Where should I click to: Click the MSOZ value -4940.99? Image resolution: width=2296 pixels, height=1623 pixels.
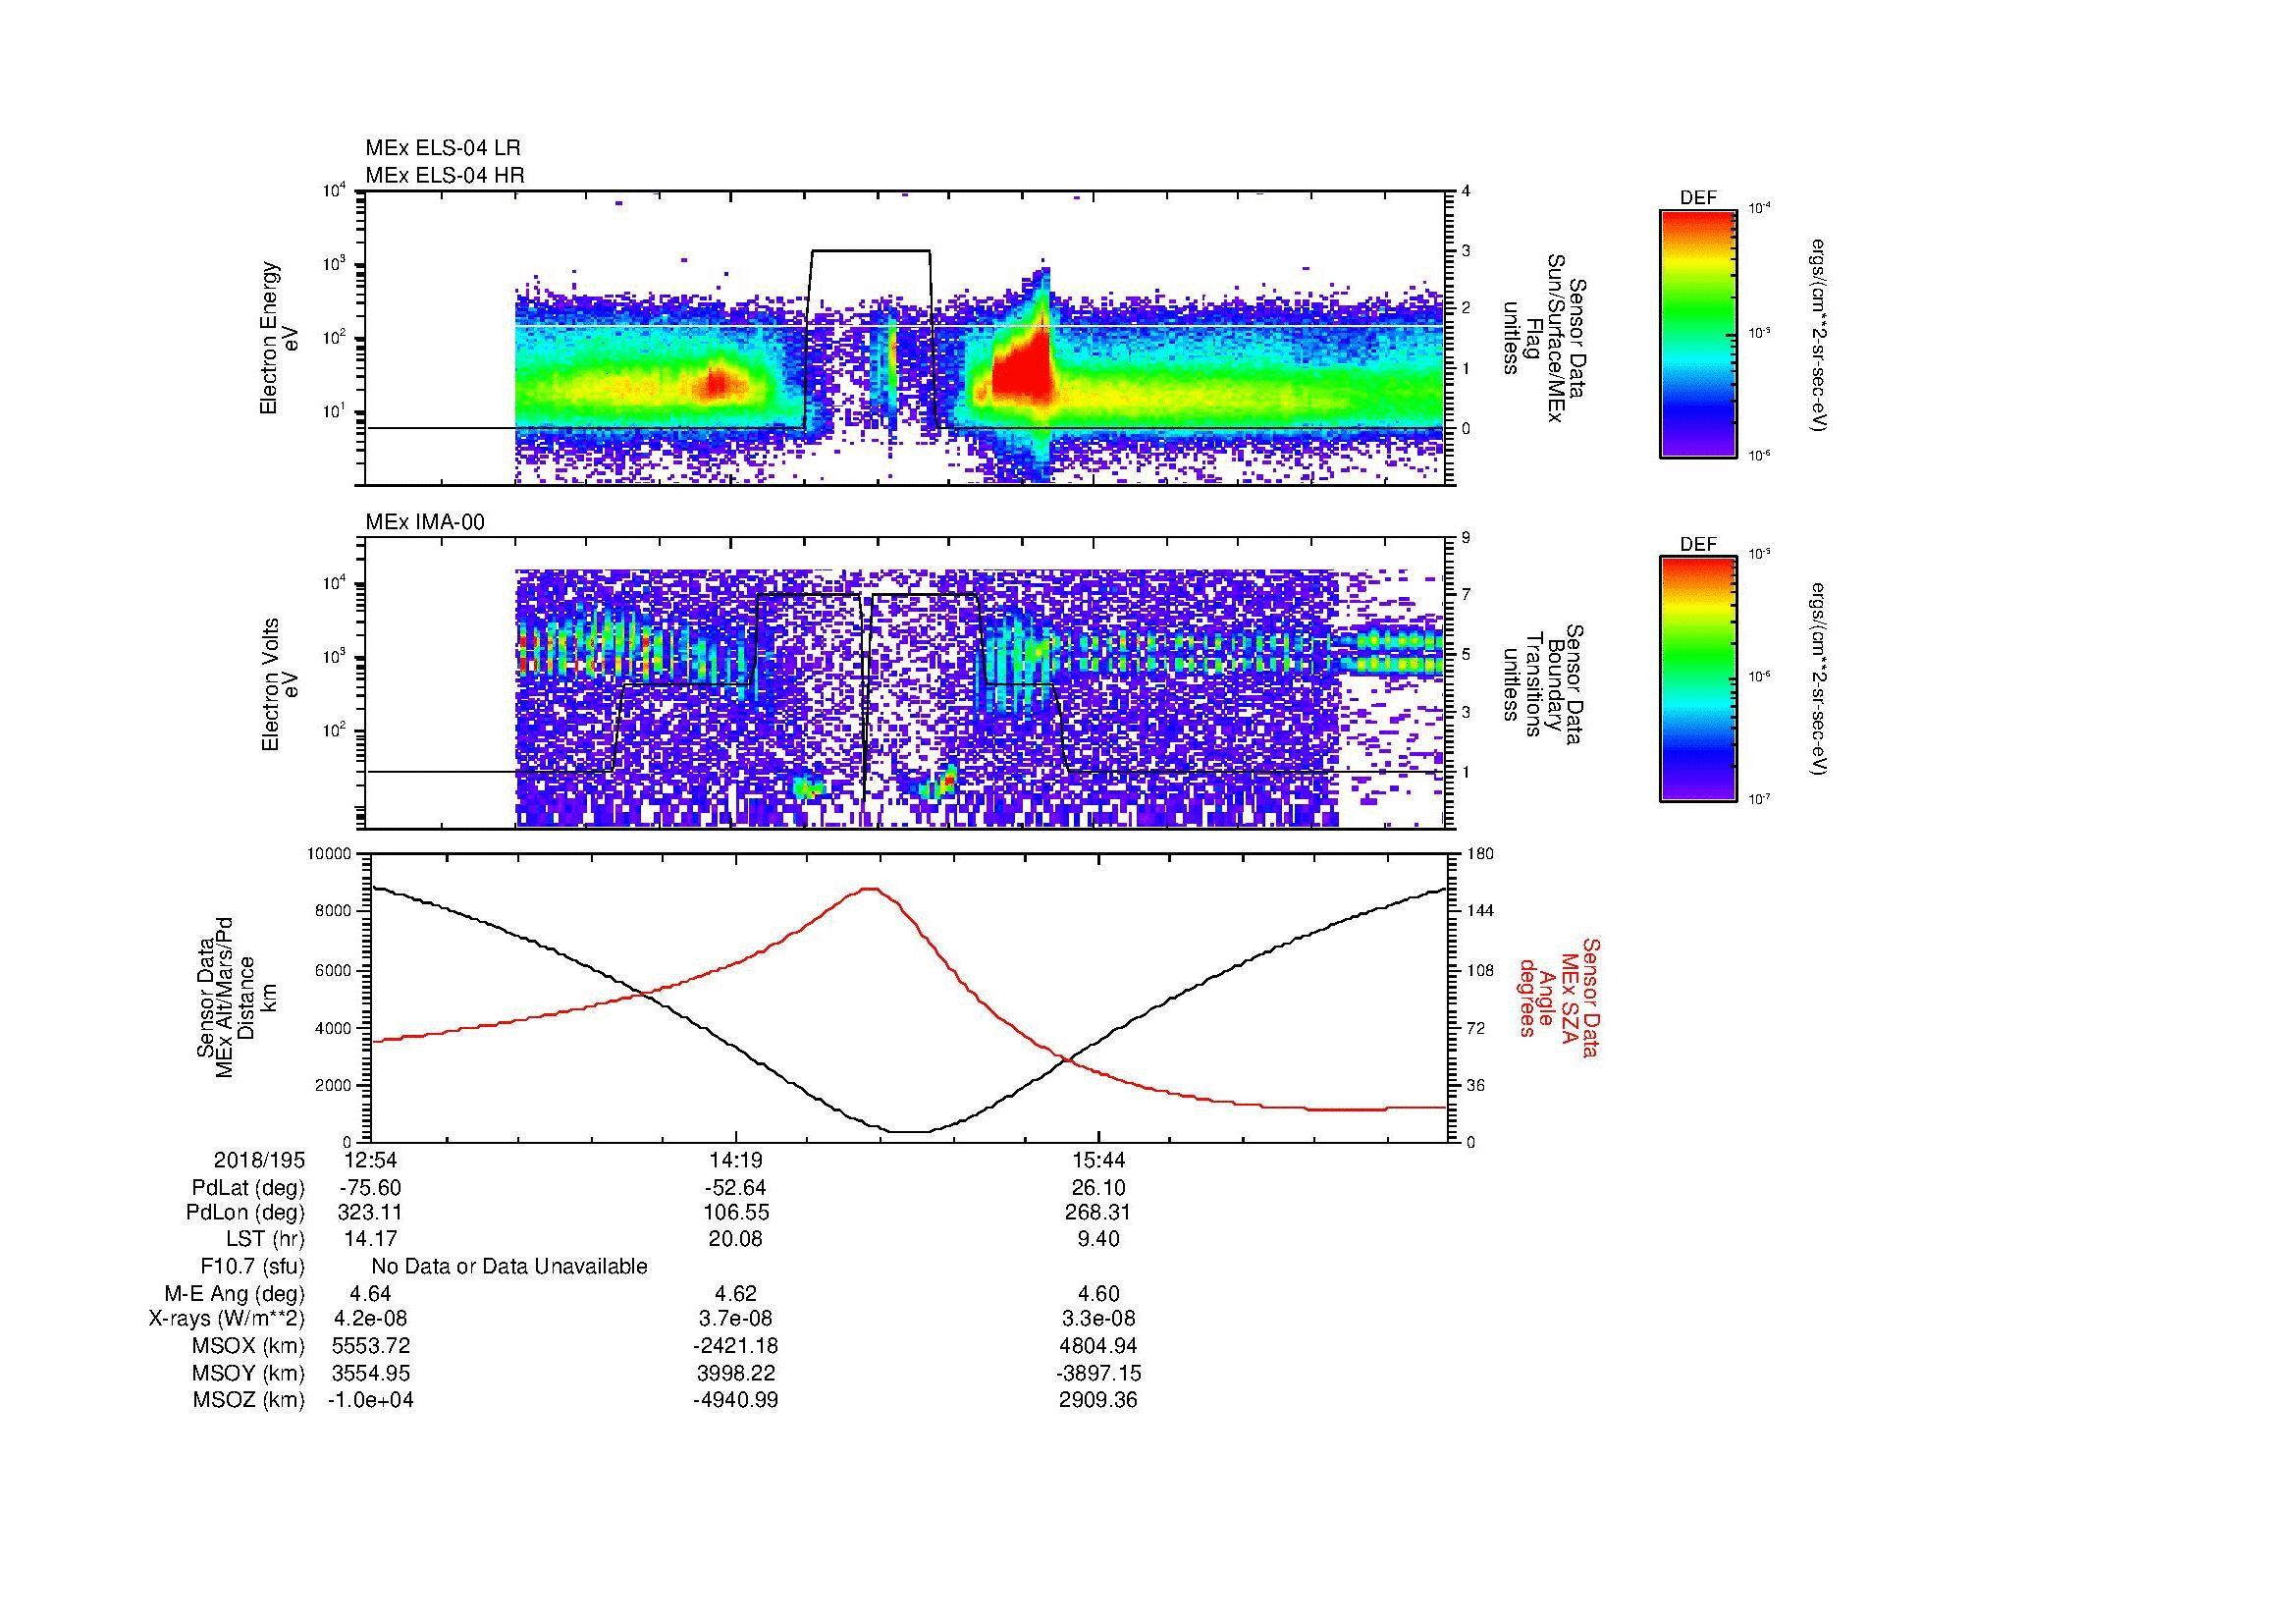pyautogui.click(x=736, y=1400)
